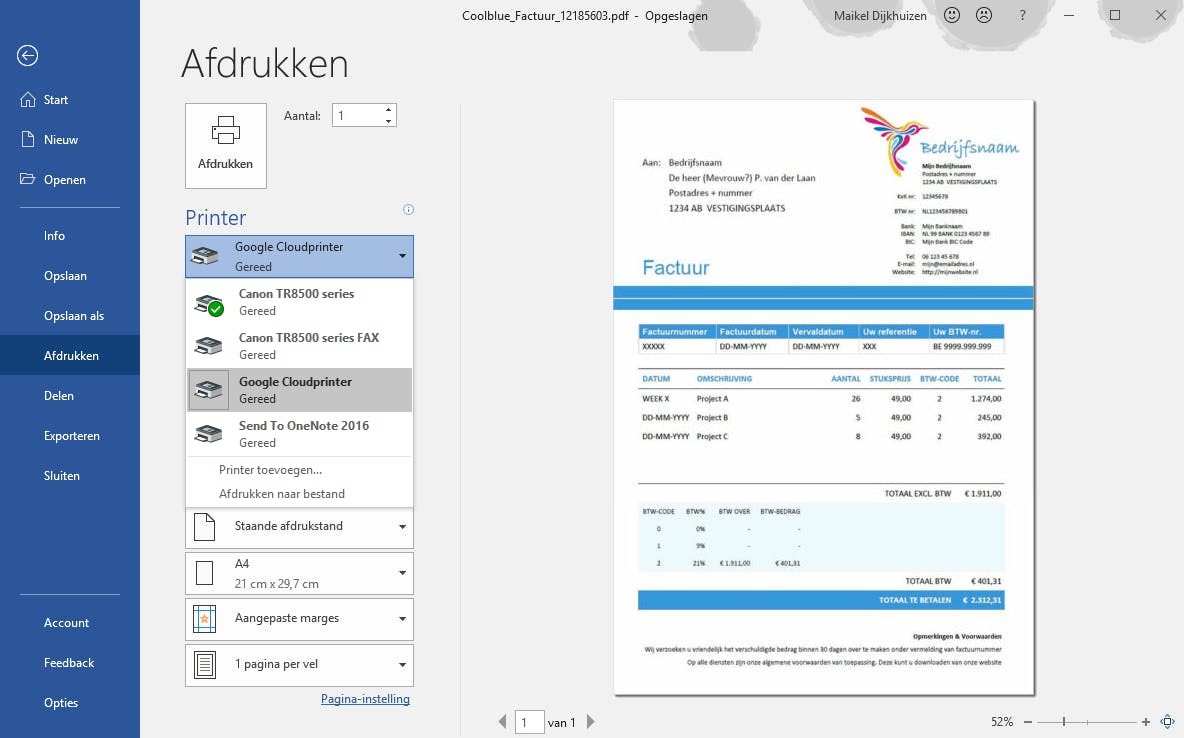Image resolution: width=1184 pixels, height=738 pixels.
Task: Click the Openen folder icon
Action: click(x=28, y=179)
